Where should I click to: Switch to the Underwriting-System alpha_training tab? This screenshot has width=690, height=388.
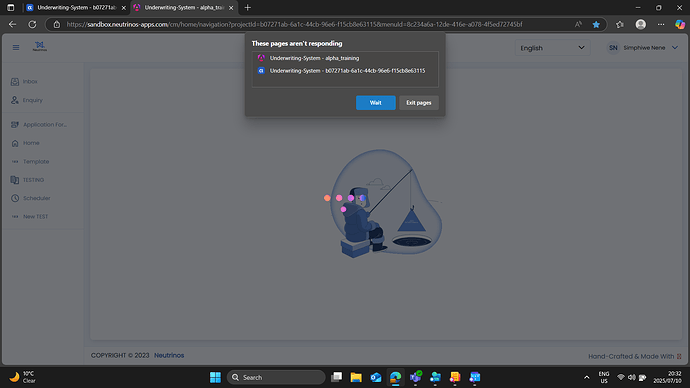tap(184, 7)
